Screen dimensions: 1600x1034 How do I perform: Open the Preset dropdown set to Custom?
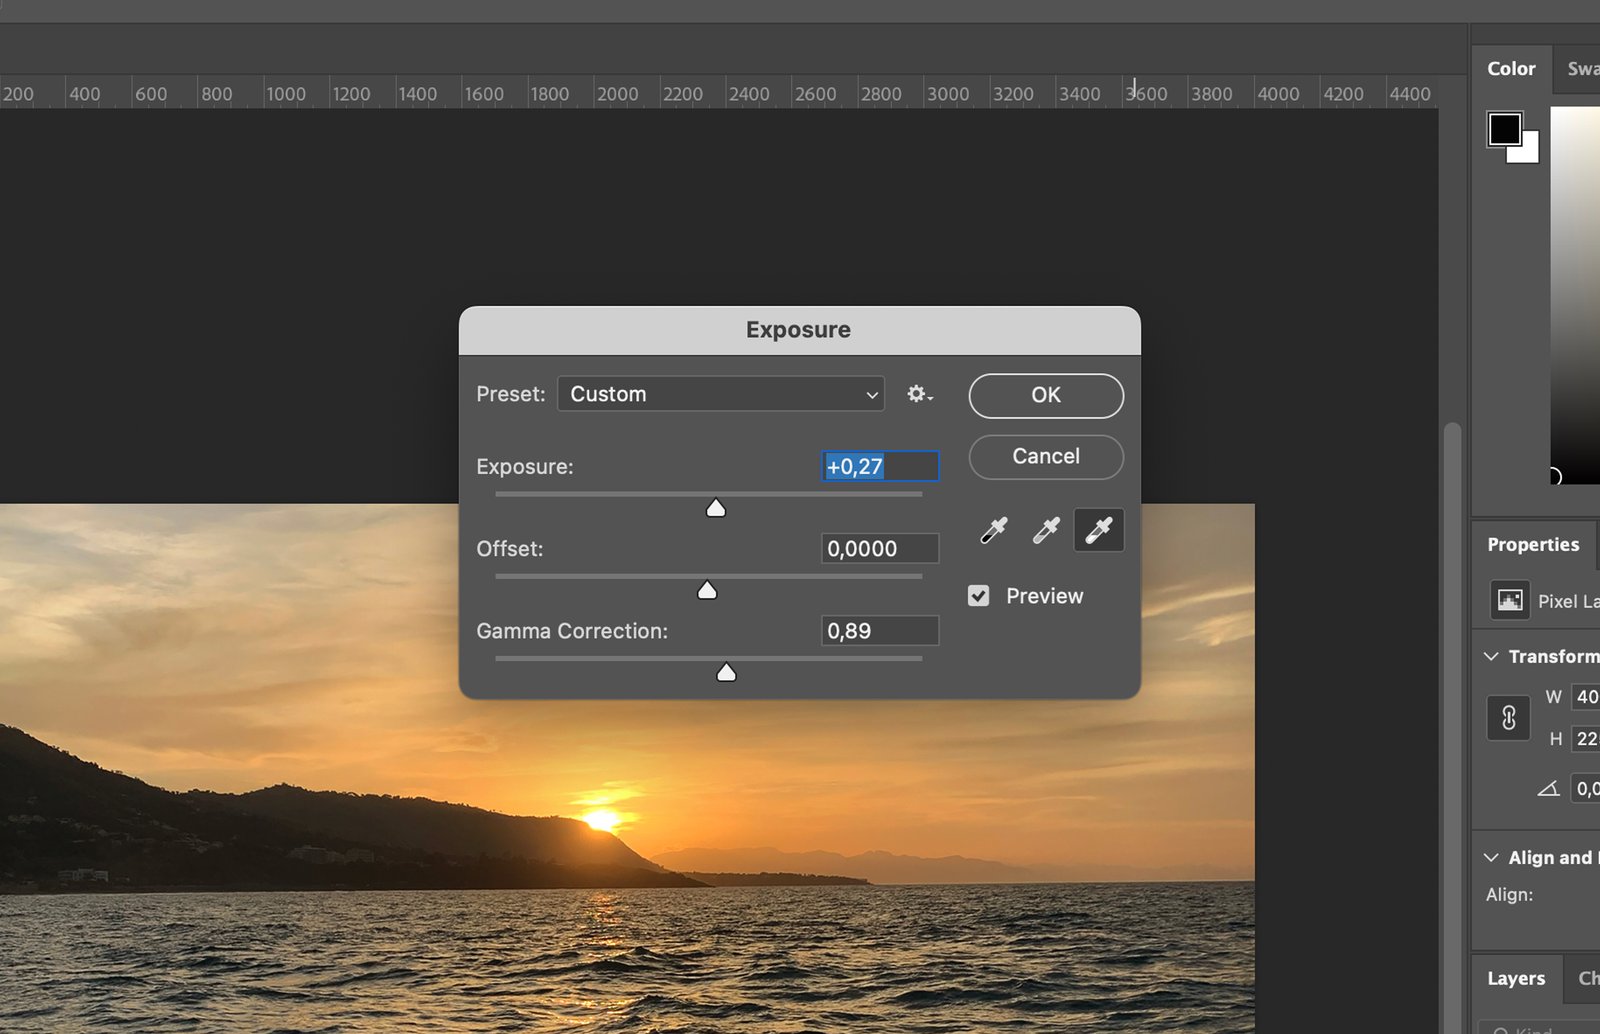[721, 394]
